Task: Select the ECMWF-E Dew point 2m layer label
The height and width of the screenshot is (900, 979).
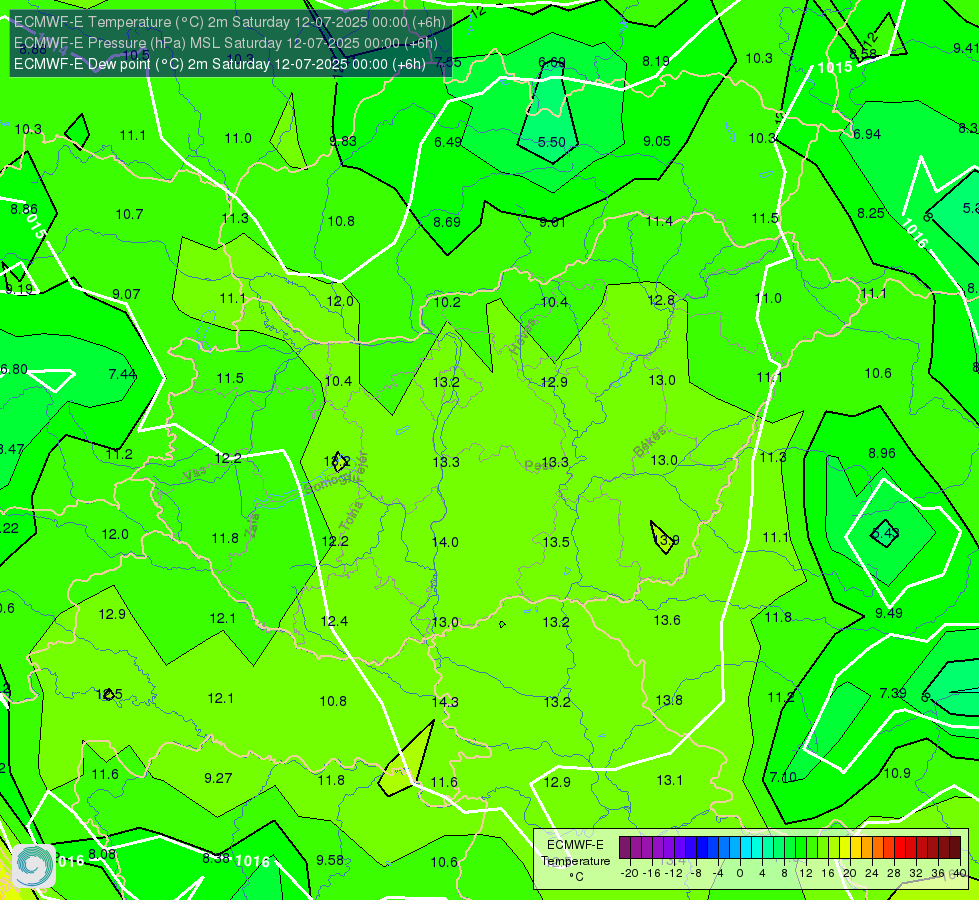Action: (x=220, y=64)
